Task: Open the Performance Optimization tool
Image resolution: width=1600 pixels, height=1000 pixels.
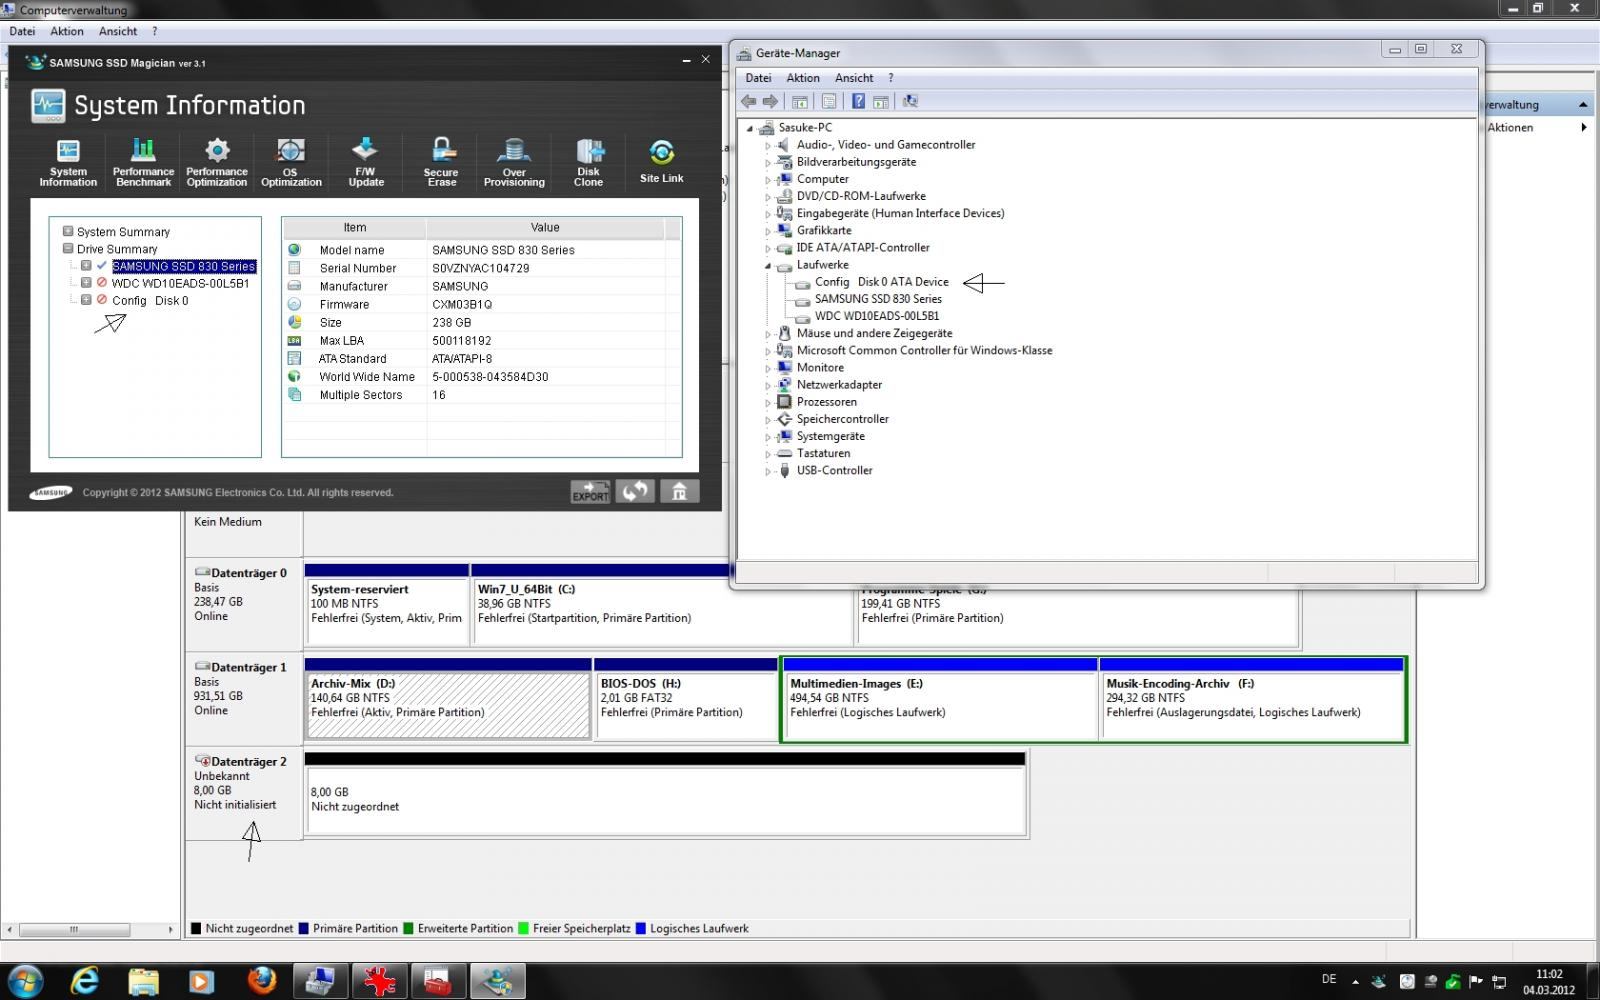Action: click(x=217, y=162)
